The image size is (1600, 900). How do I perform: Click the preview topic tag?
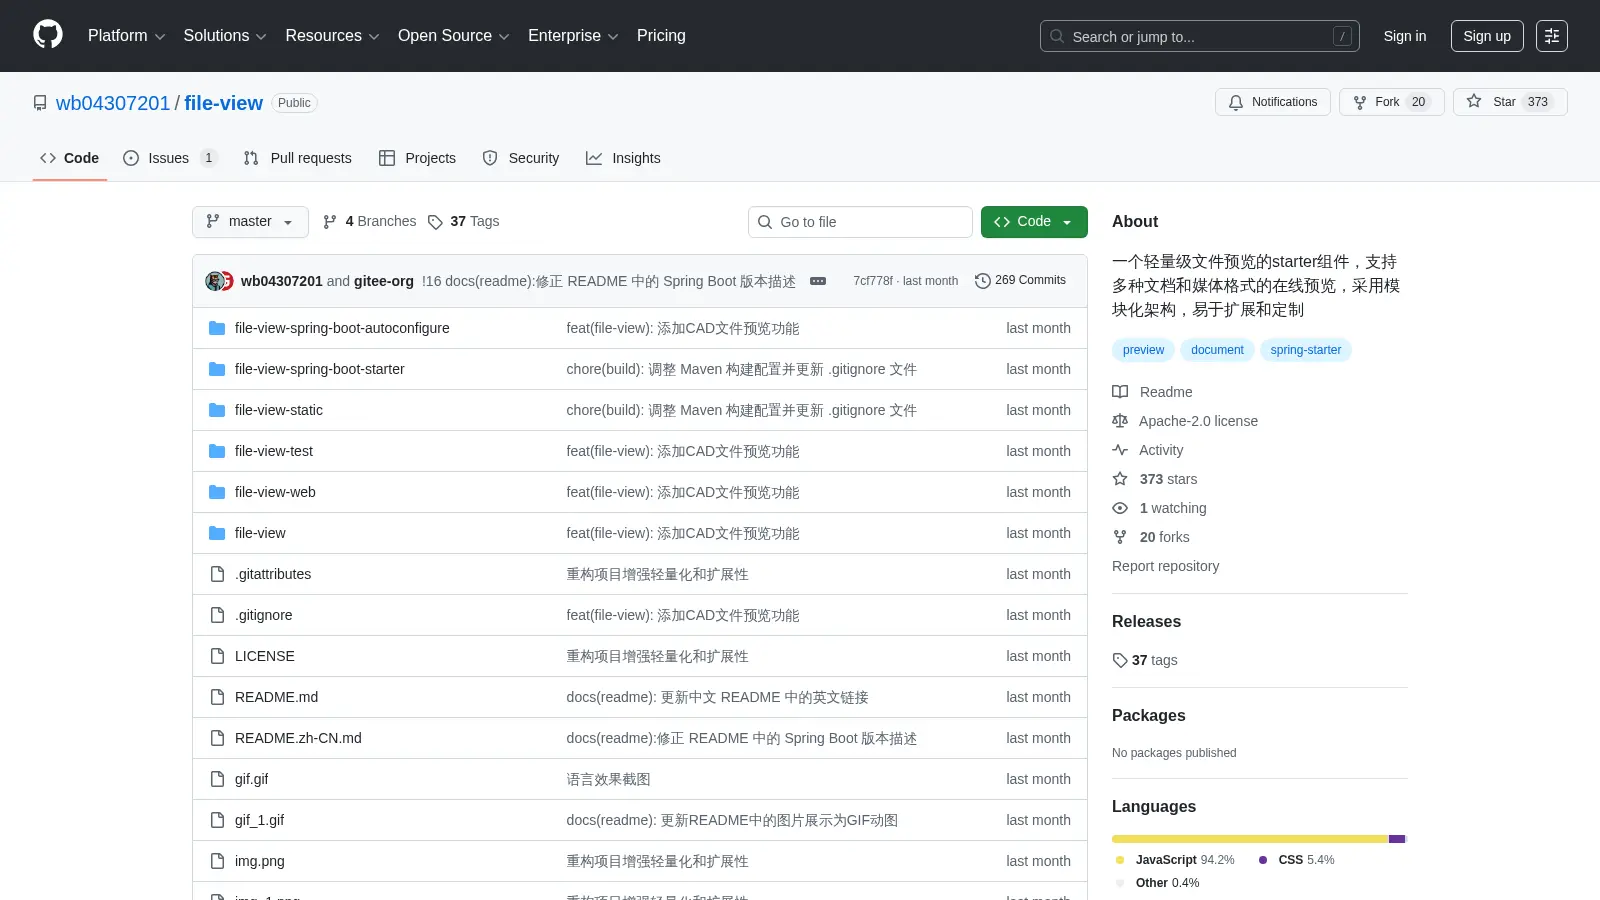1143,350
